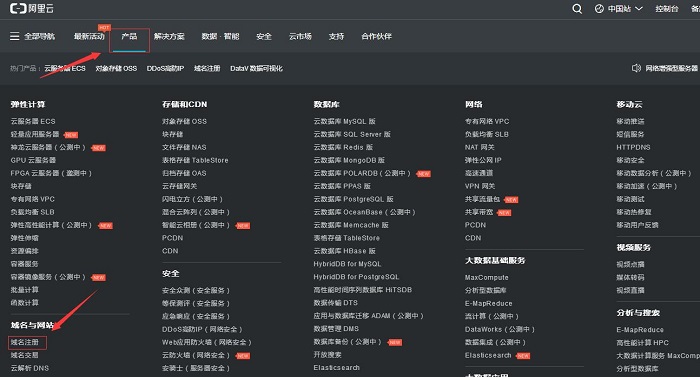Open MaxCompute link

[x=486, y=277]
